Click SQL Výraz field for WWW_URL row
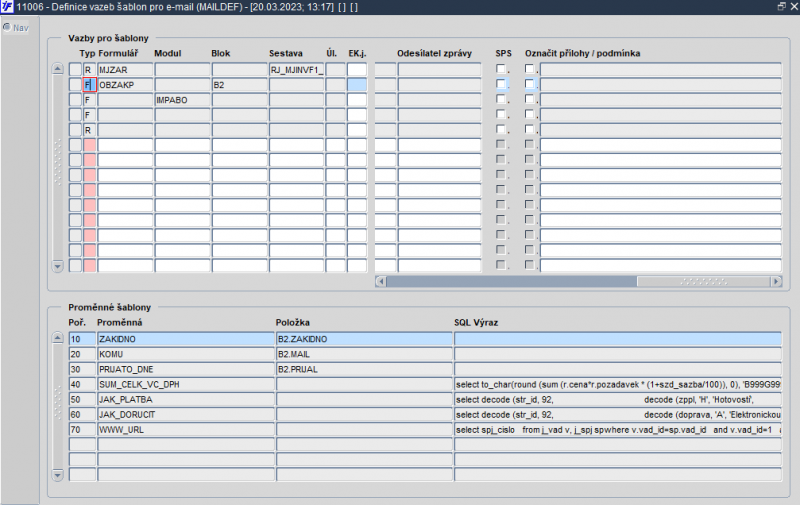Image resolution: width=800 pixels, height=505 pixels. click(617, 429)
